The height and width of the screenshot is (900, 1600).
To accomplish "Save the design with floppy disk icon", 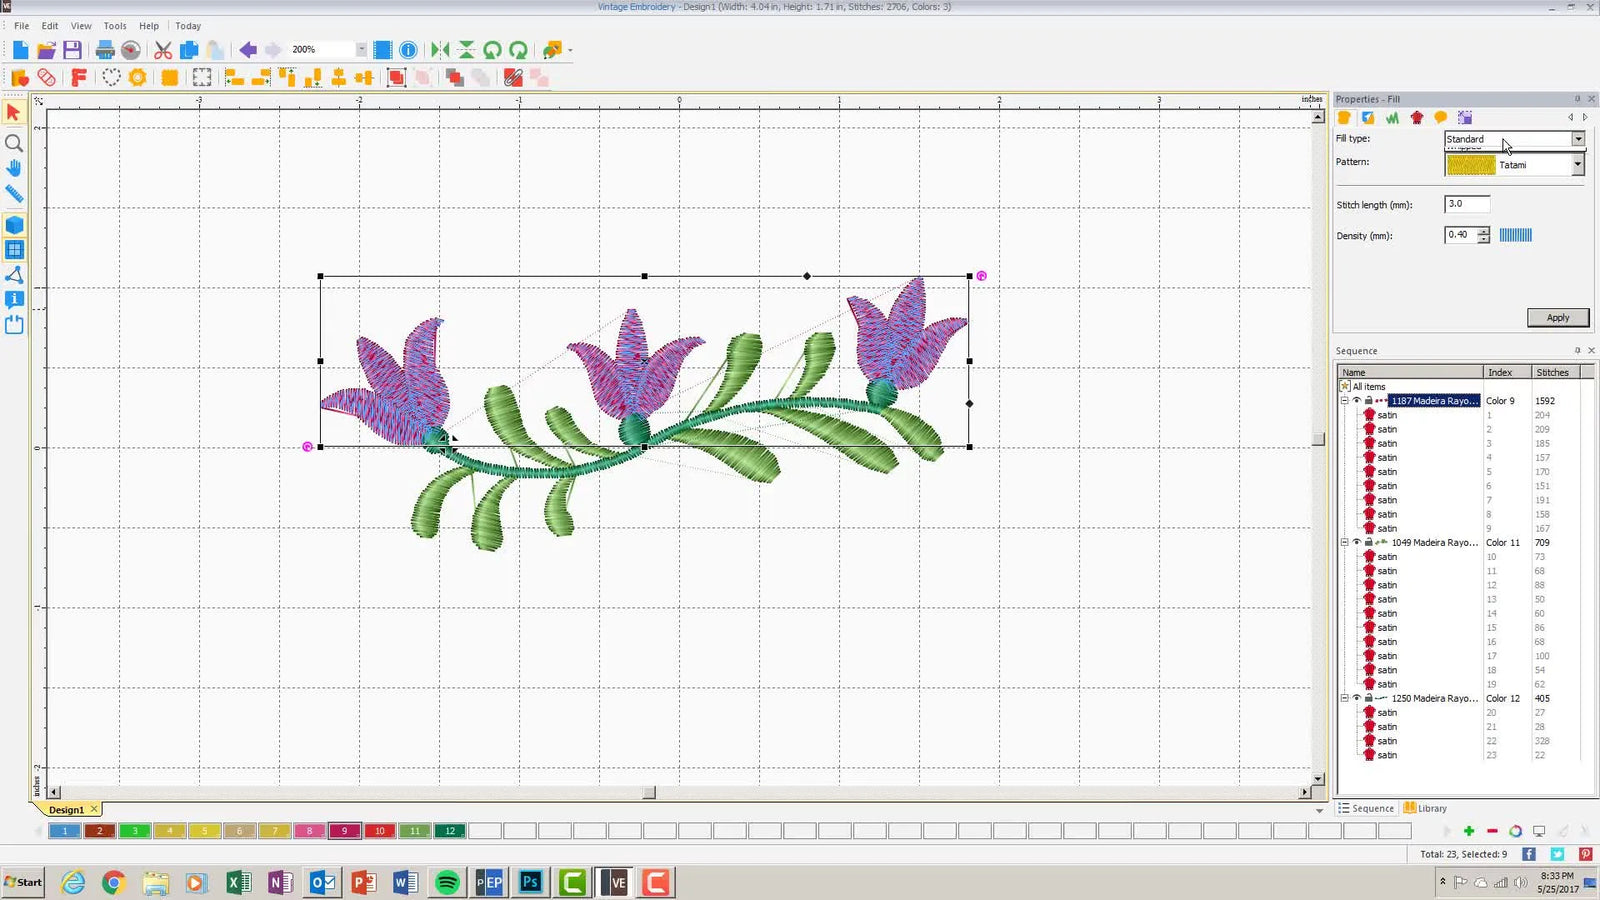I will (x=72, y=50).
